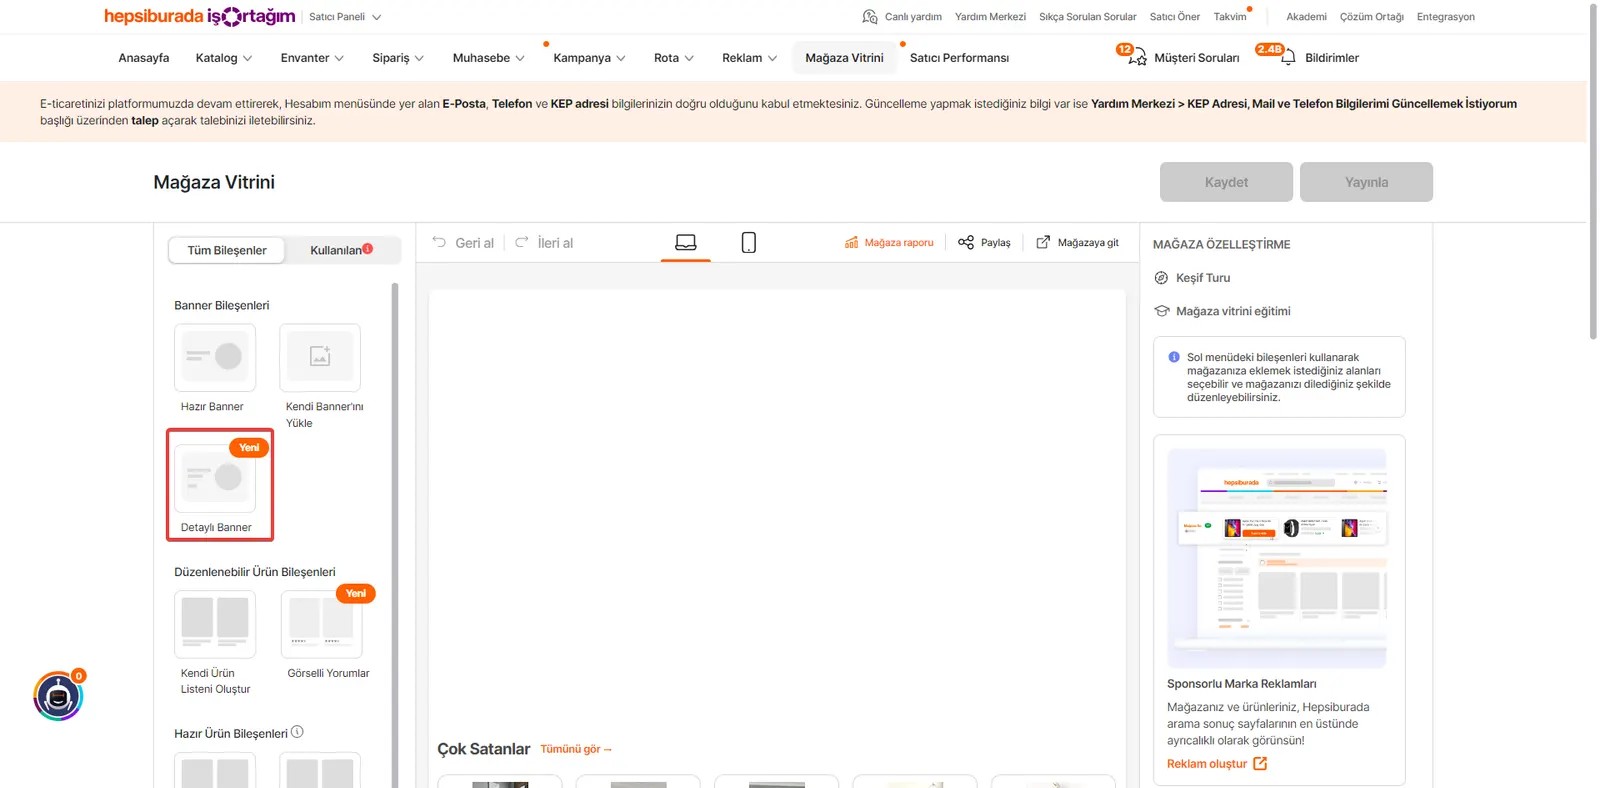The height and width of the screenshot is (788, 1600).
Task: Open the chatbot assistant avatar icon
Action: pyautogui.click(x=58, y=697)
